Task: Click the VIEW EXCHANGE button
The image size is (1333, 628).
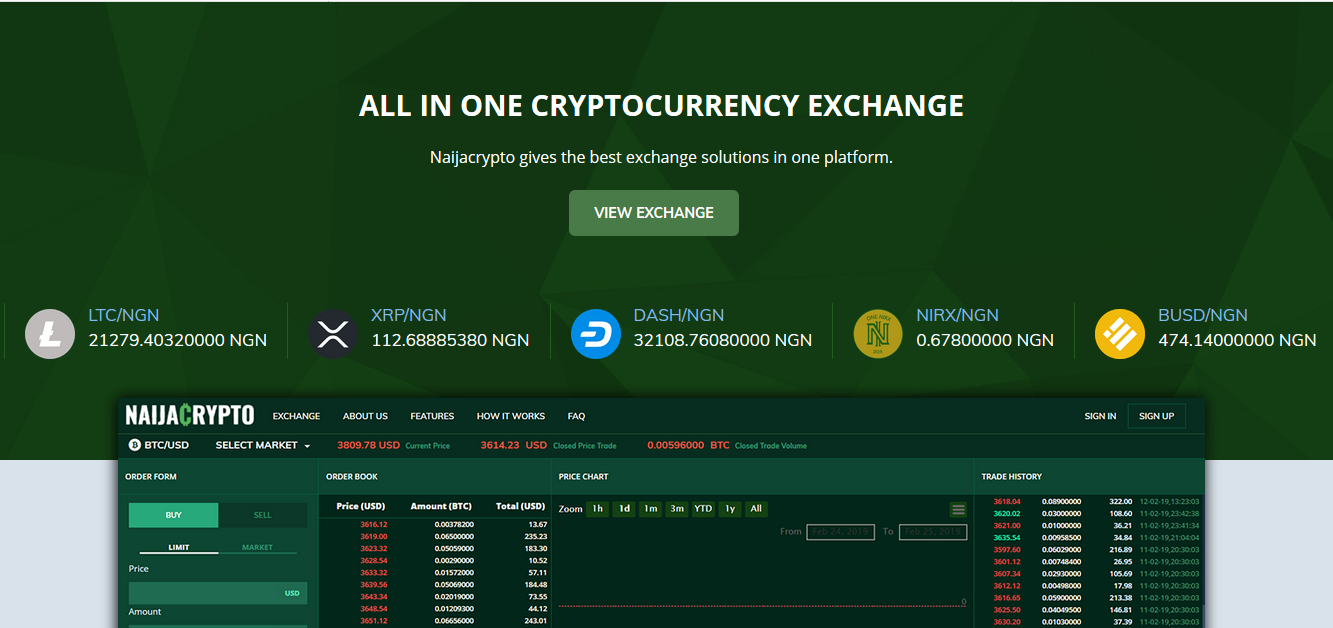Action: point(654,213)
